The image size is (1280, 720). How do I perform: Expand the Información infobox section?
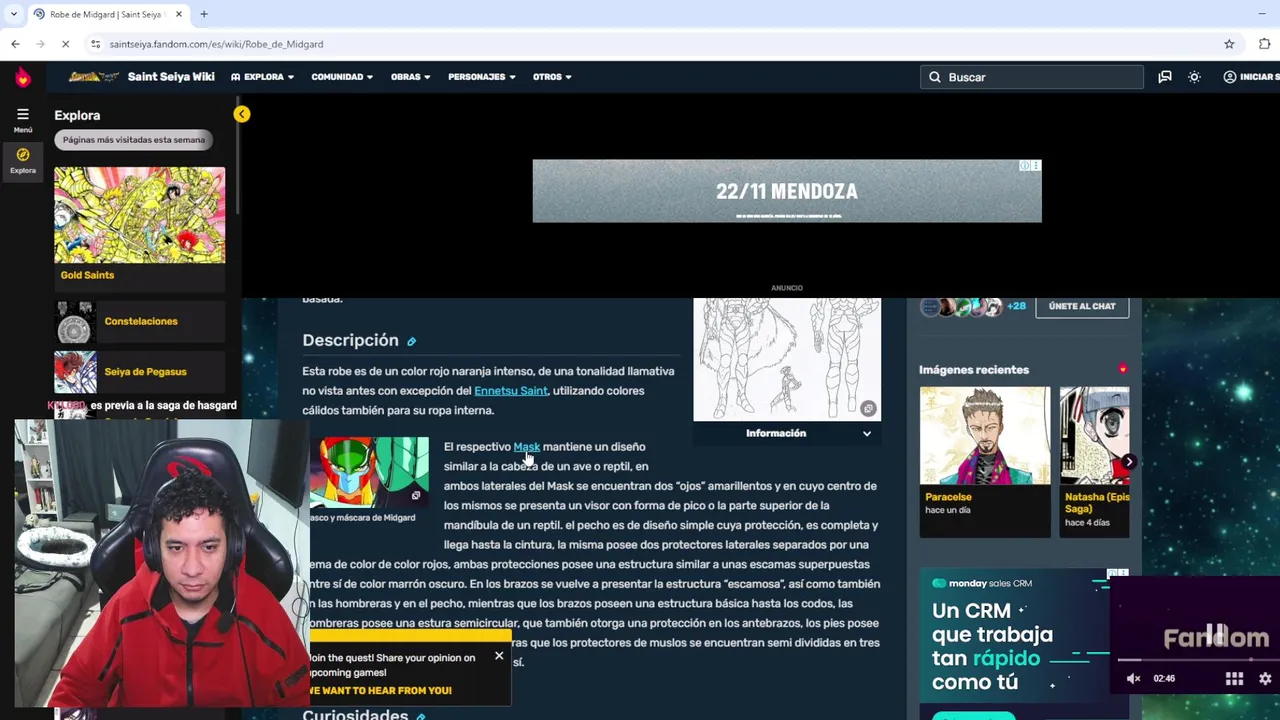click(787, 433)
